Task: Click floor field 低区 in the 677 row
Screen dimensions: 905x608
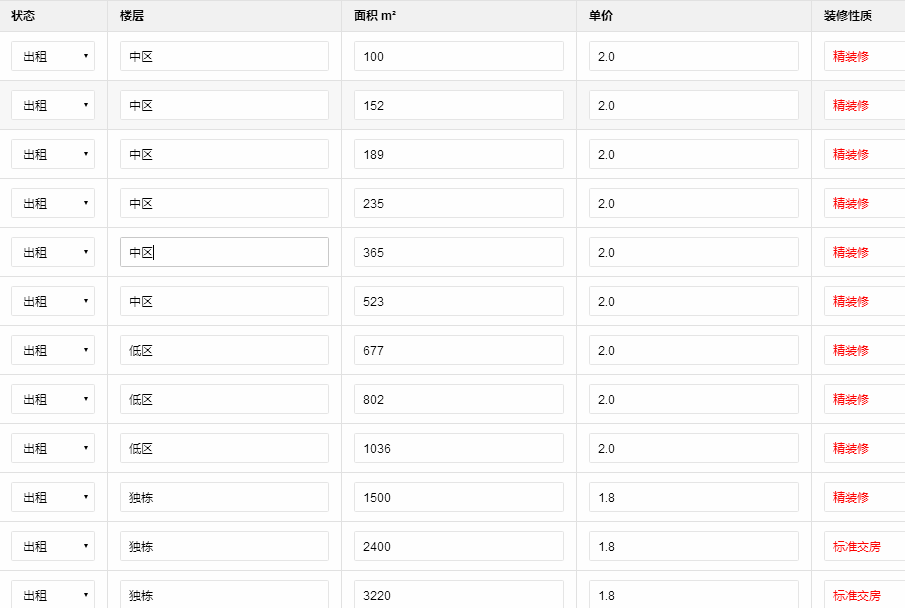Action: (x=224, y=350)
